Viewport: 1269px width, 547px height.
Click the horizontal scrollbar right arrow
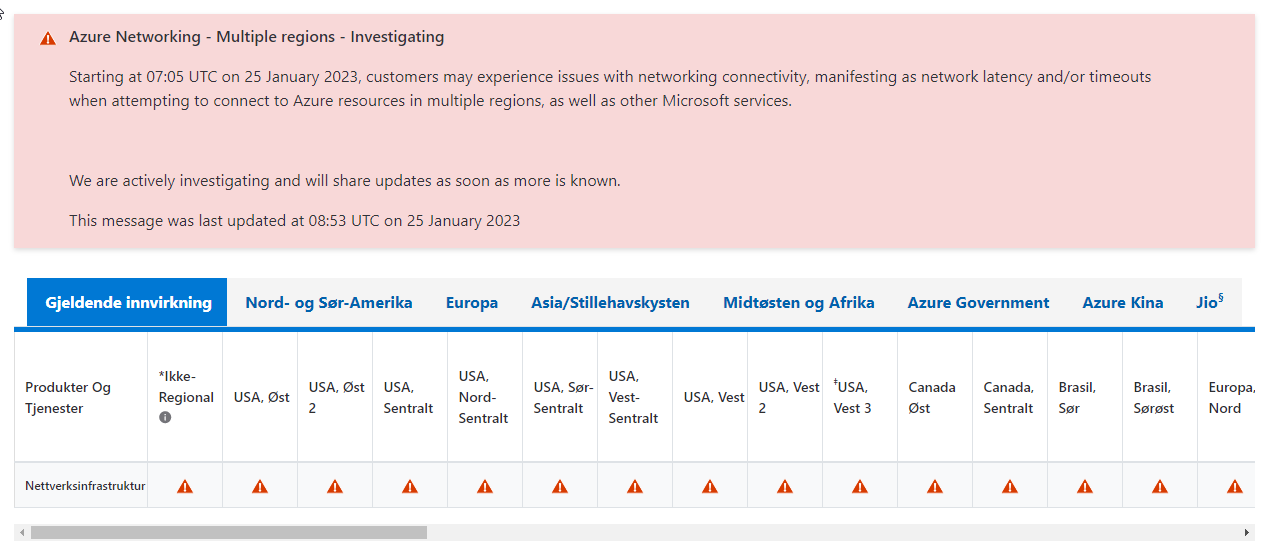[x=1246, y=533]
